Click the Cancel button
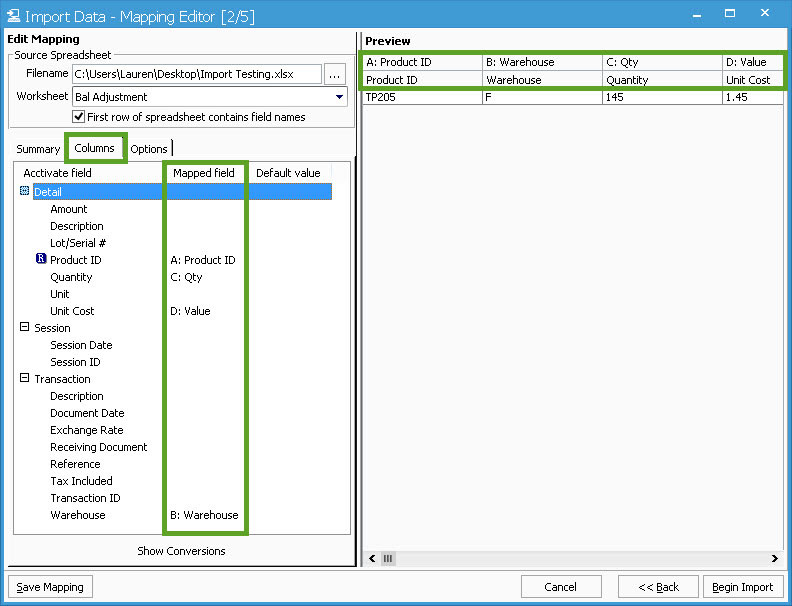This screenshot has height=606, width=792. click(x=561, y=587)
